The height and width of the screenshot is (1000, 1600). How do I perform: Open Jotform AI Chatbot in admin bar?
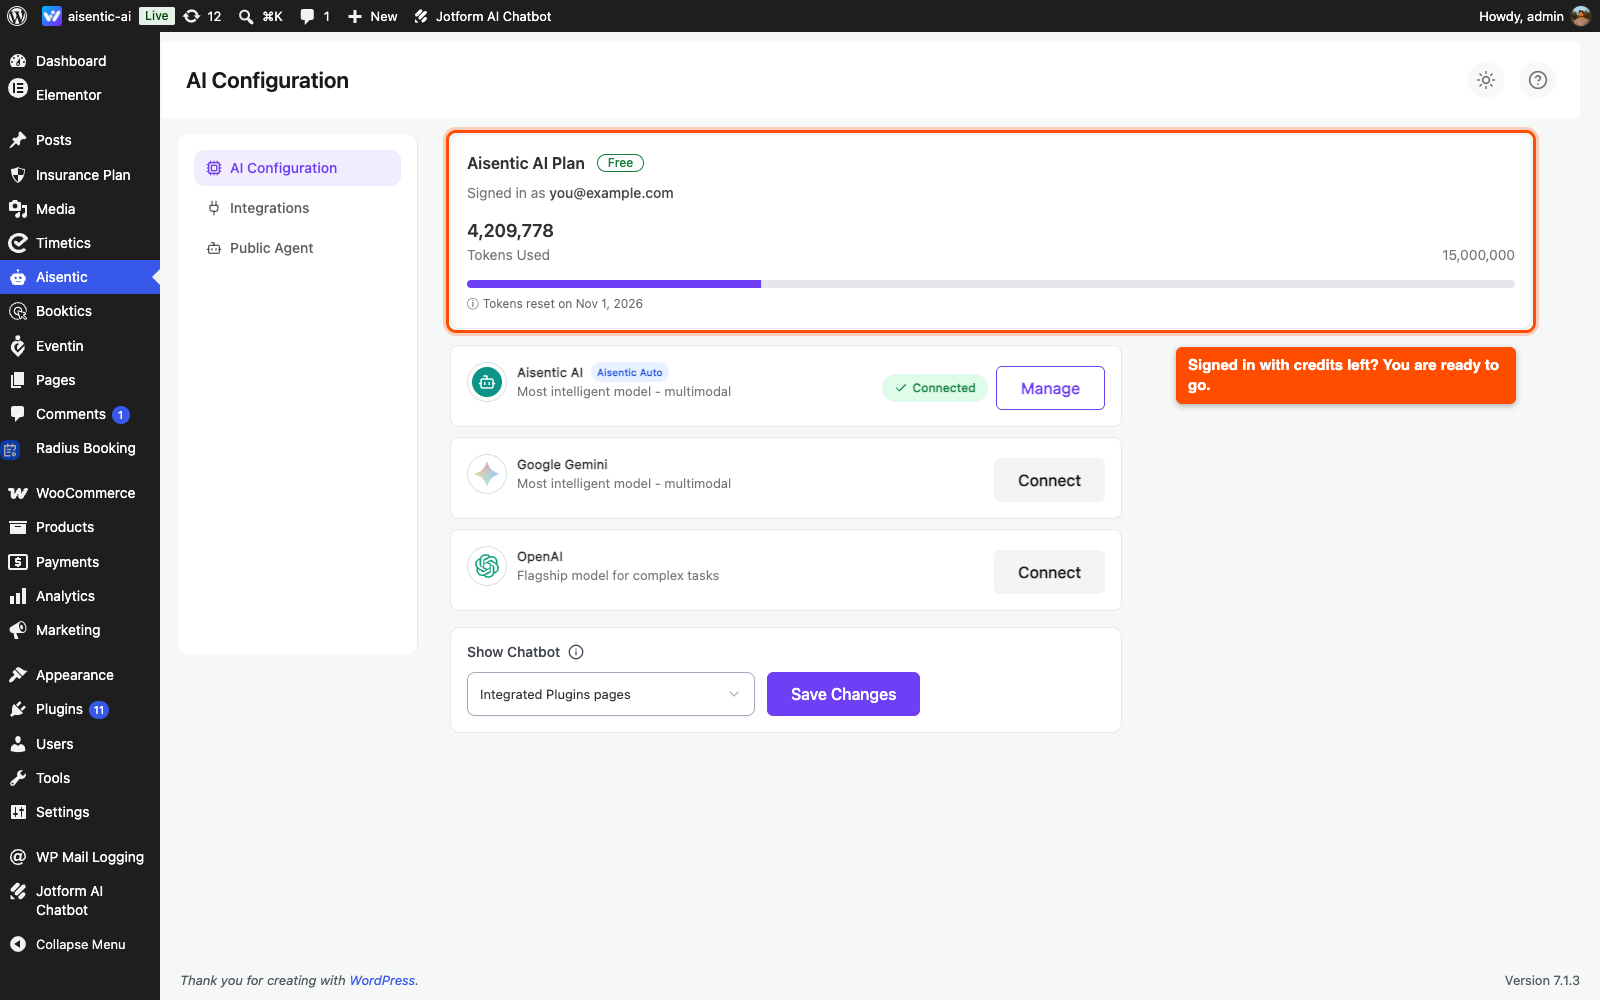click(483, 16)
